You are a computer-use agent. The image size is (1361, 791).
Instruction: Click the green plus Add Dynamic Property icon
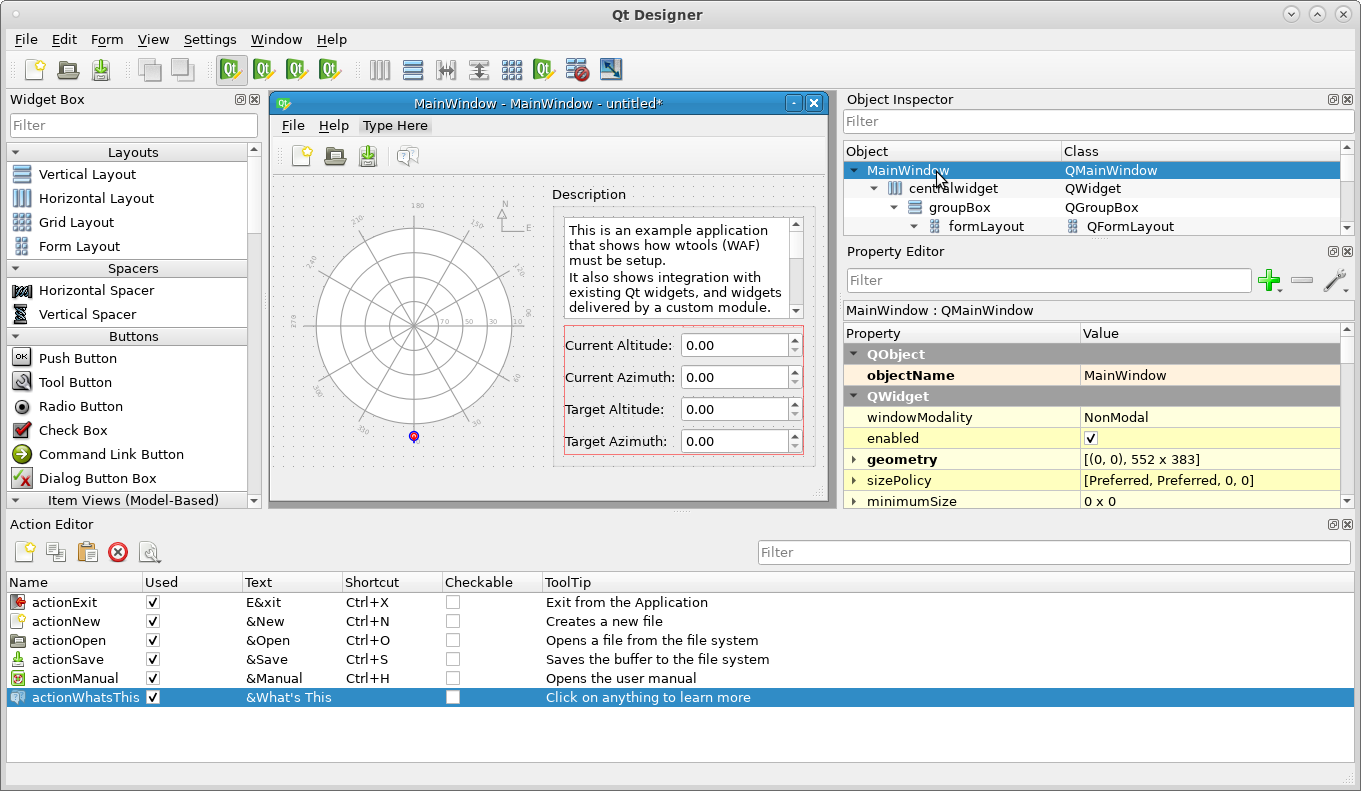[1269, 281]
